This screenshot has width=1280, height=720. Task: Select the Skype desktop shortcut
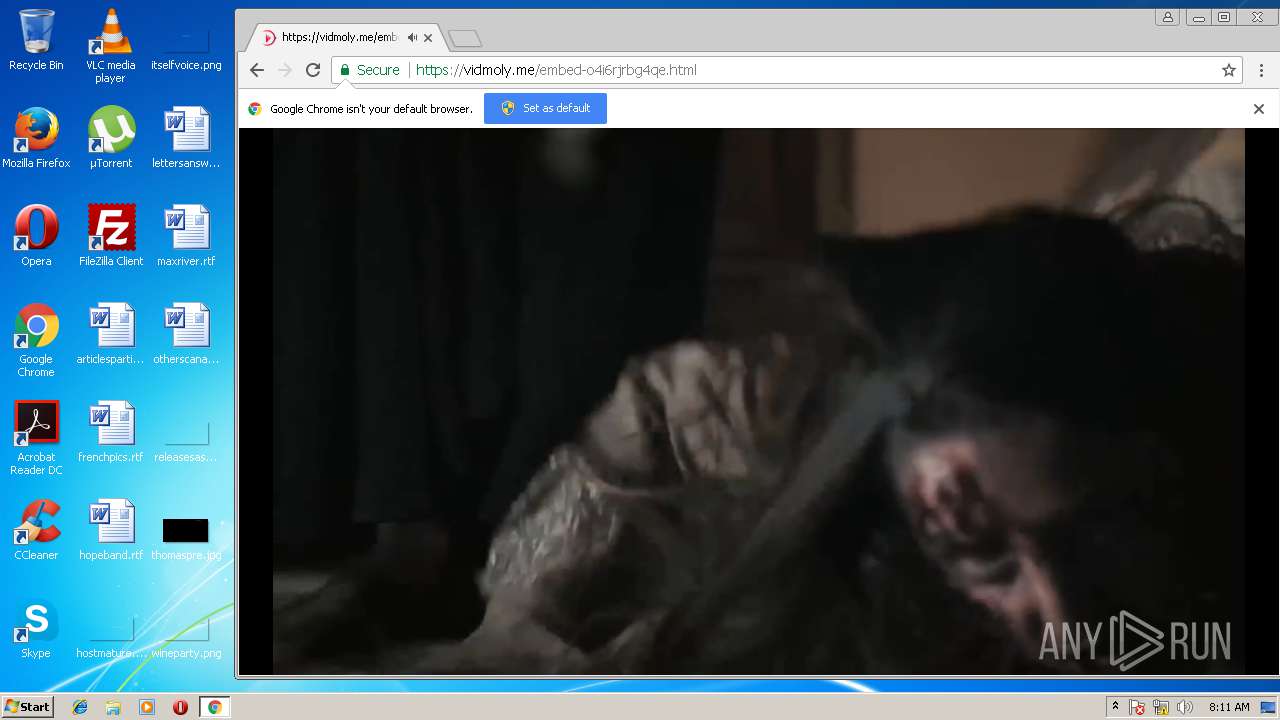pyautogui.click(x=36, y=628)
